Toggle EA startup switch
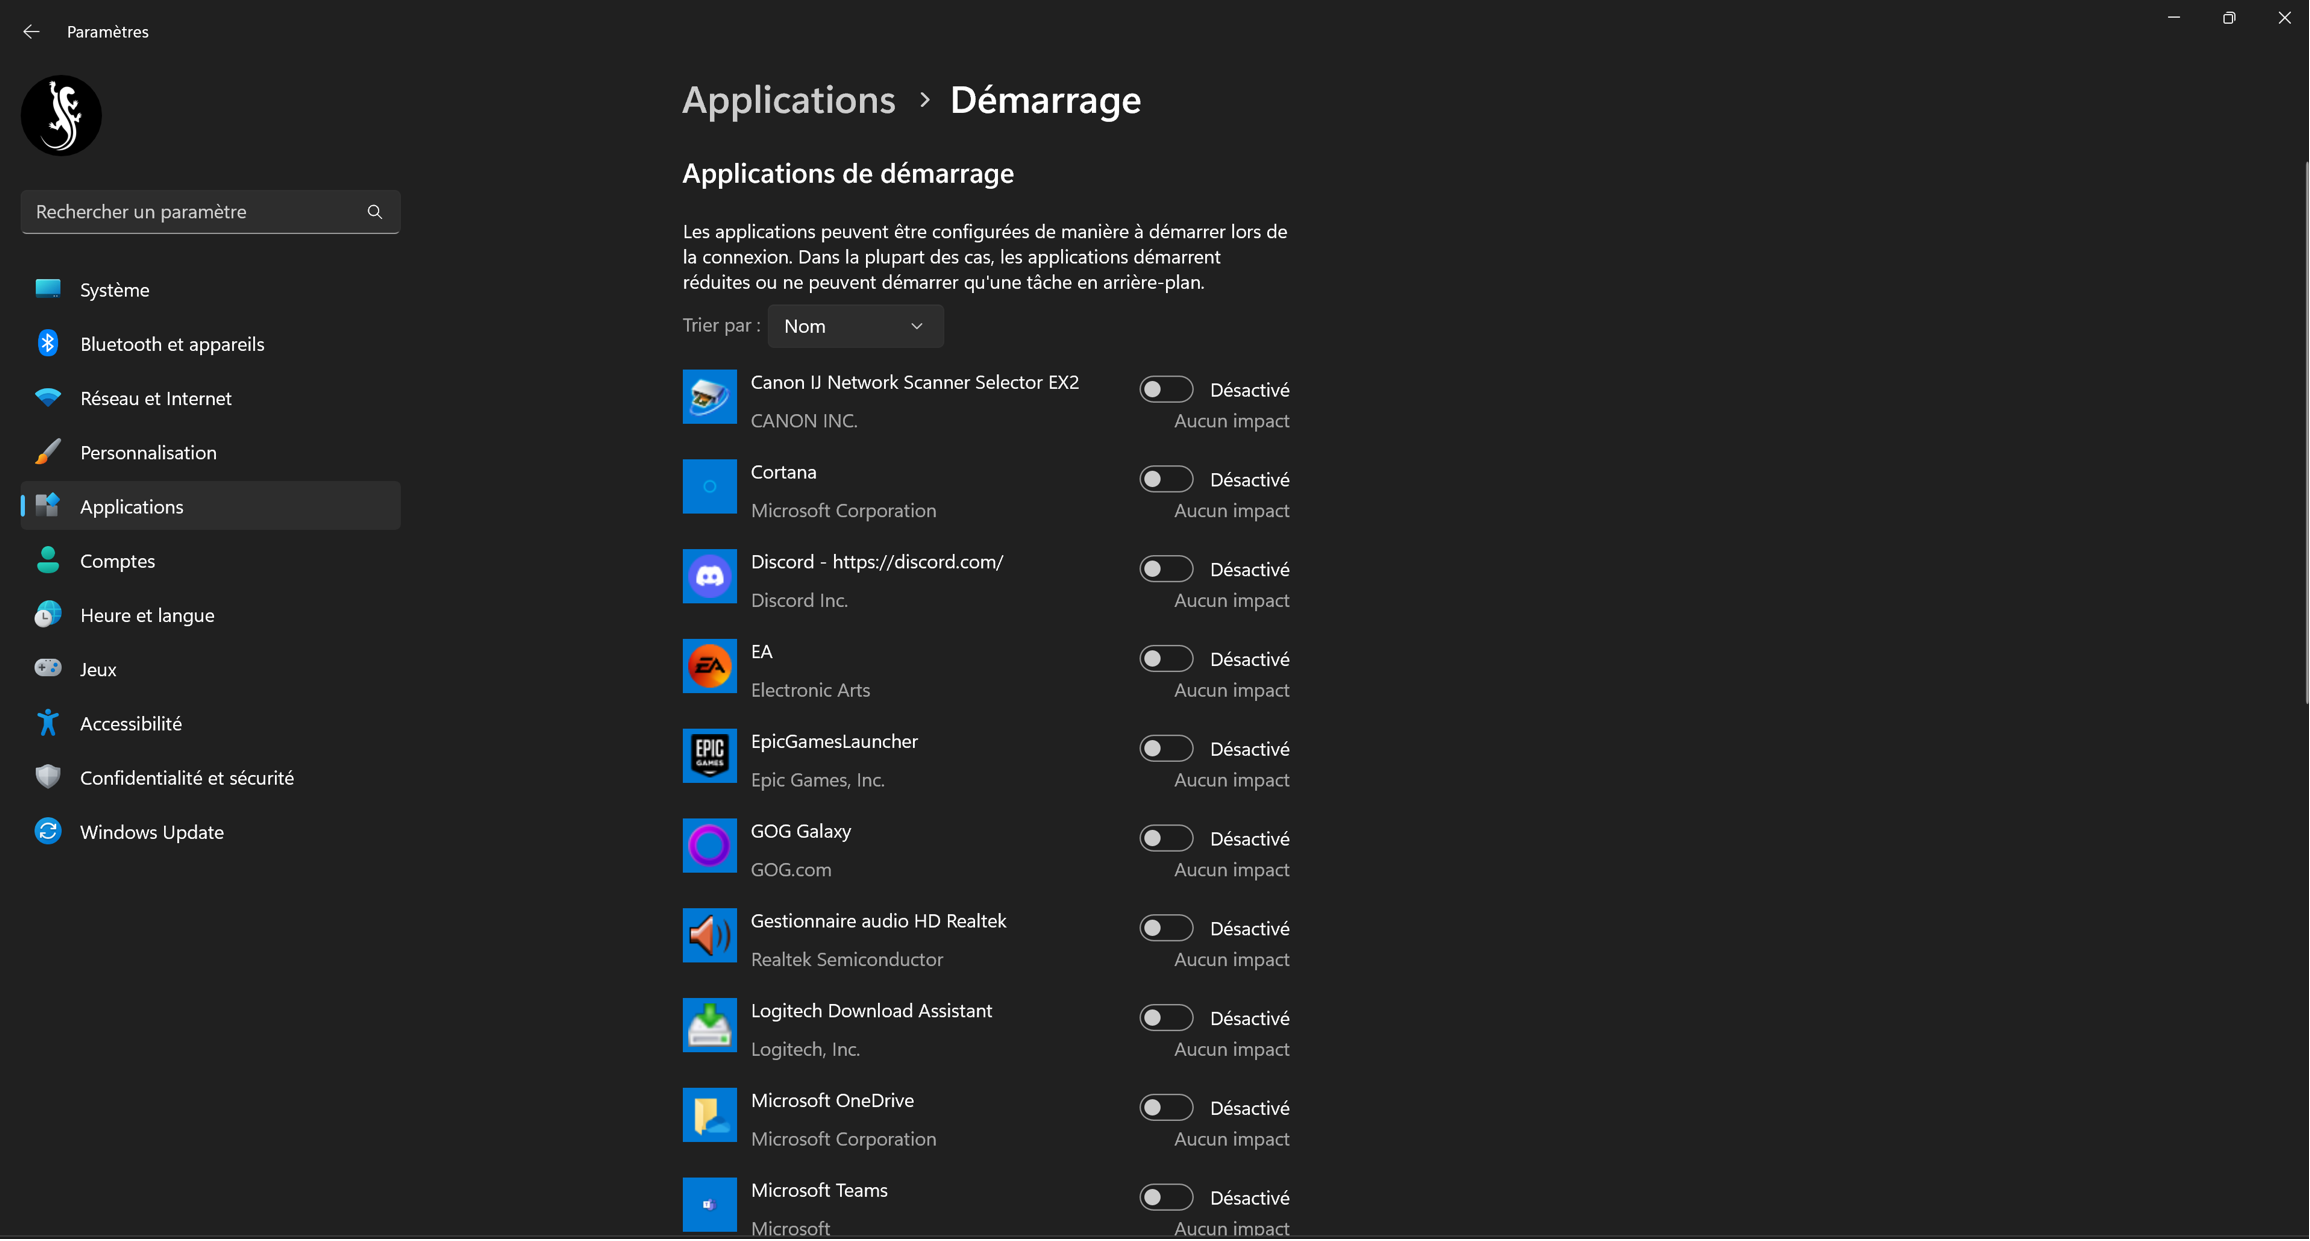The height and width of the screenshot is (1241, 2310). tap(1166, 659)
